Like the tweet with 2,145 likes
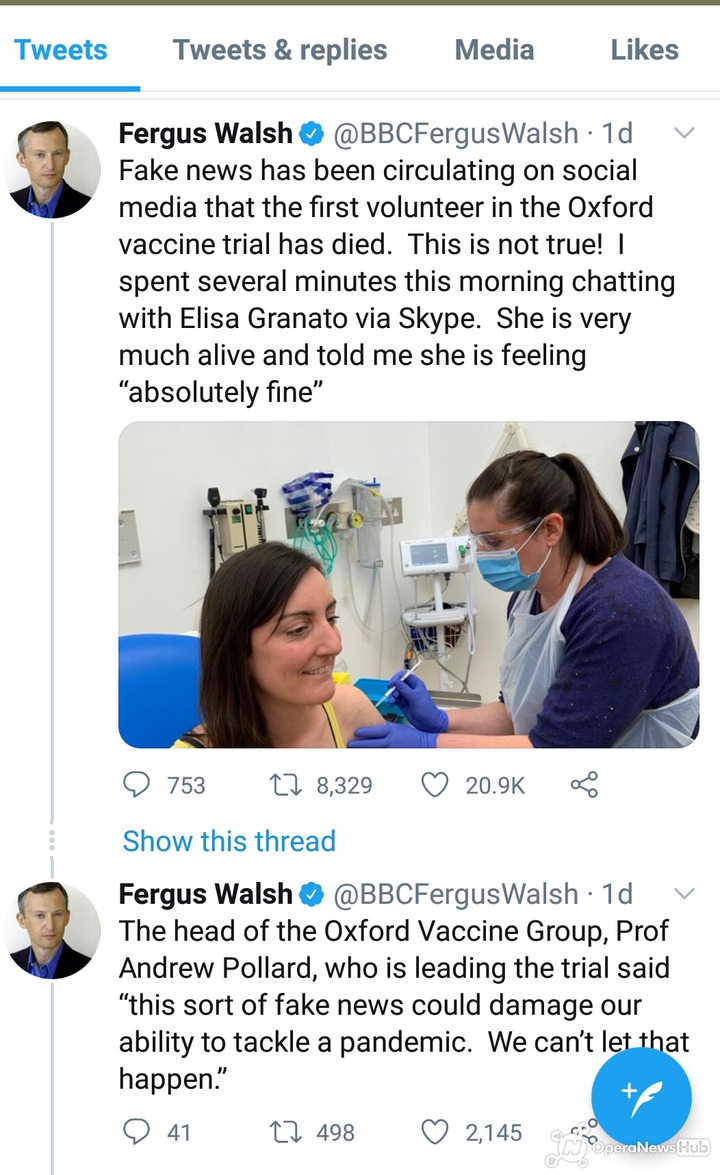This screenshot has height=1175, width=720. [x=434, y=1132]
